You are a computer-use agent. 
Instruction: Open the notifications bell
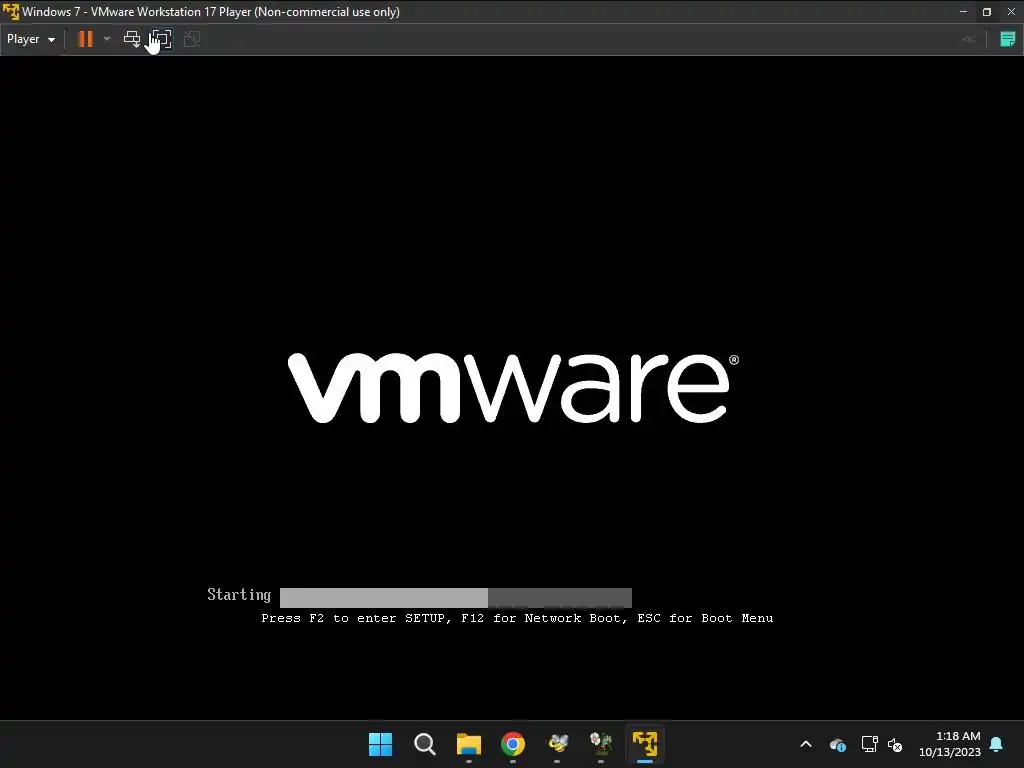tap(997, 744)
